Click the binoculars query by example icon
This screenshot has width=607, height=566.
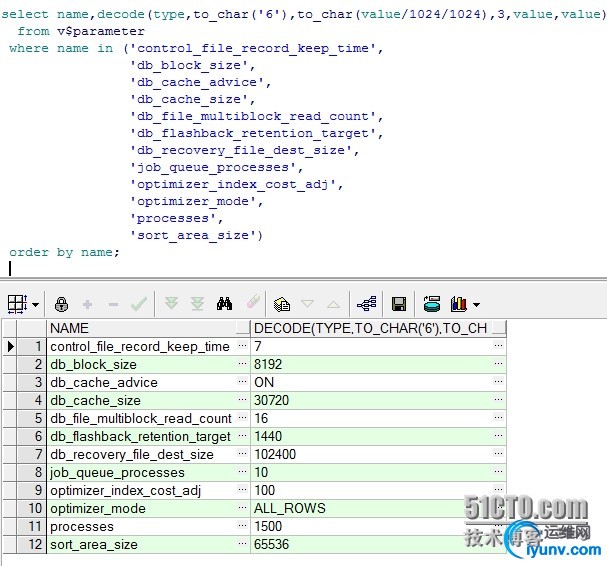[x=225, y=304]
